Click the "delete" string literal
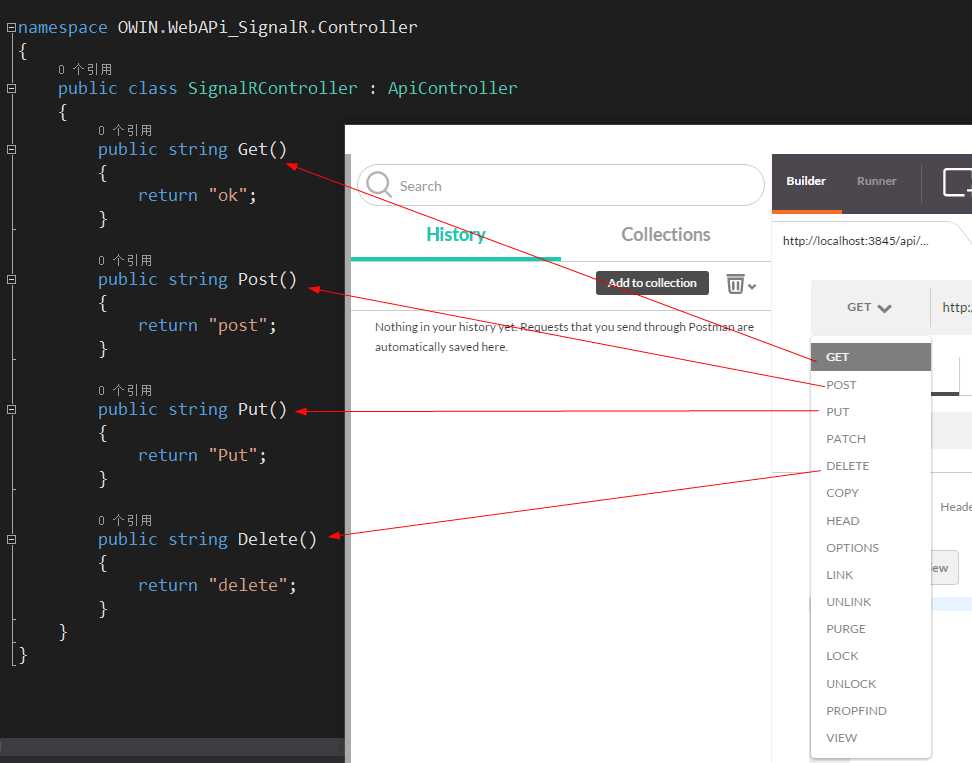Viewport: 972px width, 763px height. pyautogui.click(x=248, y=585)
